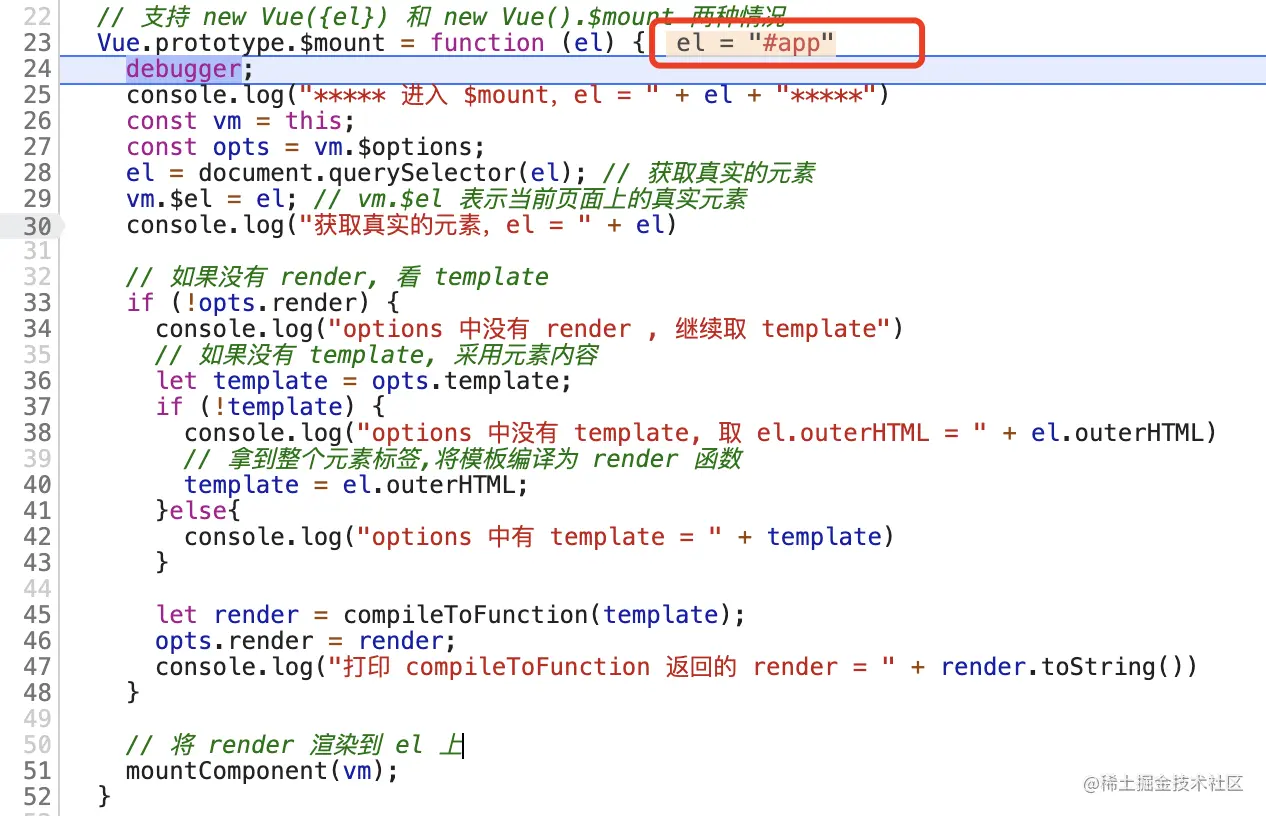Click line number 37 in the gutter
Viewport: 1266px width, 816px height.
(x=37, y=407)
